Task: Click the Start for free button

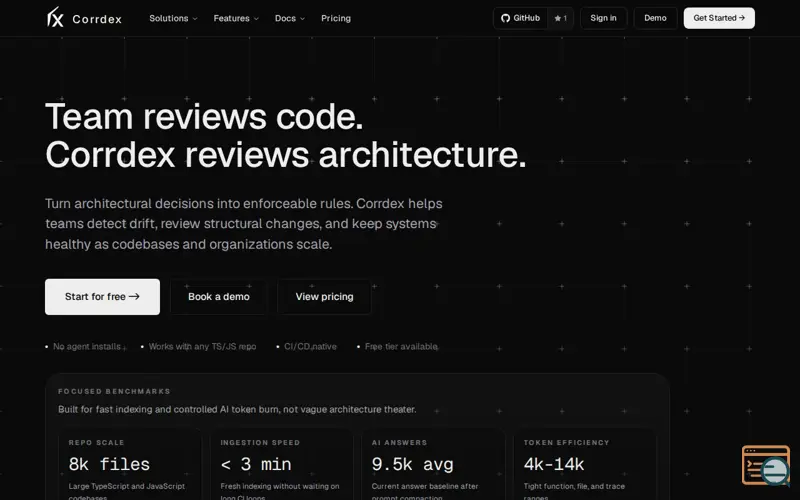Action: pos(102,296)
